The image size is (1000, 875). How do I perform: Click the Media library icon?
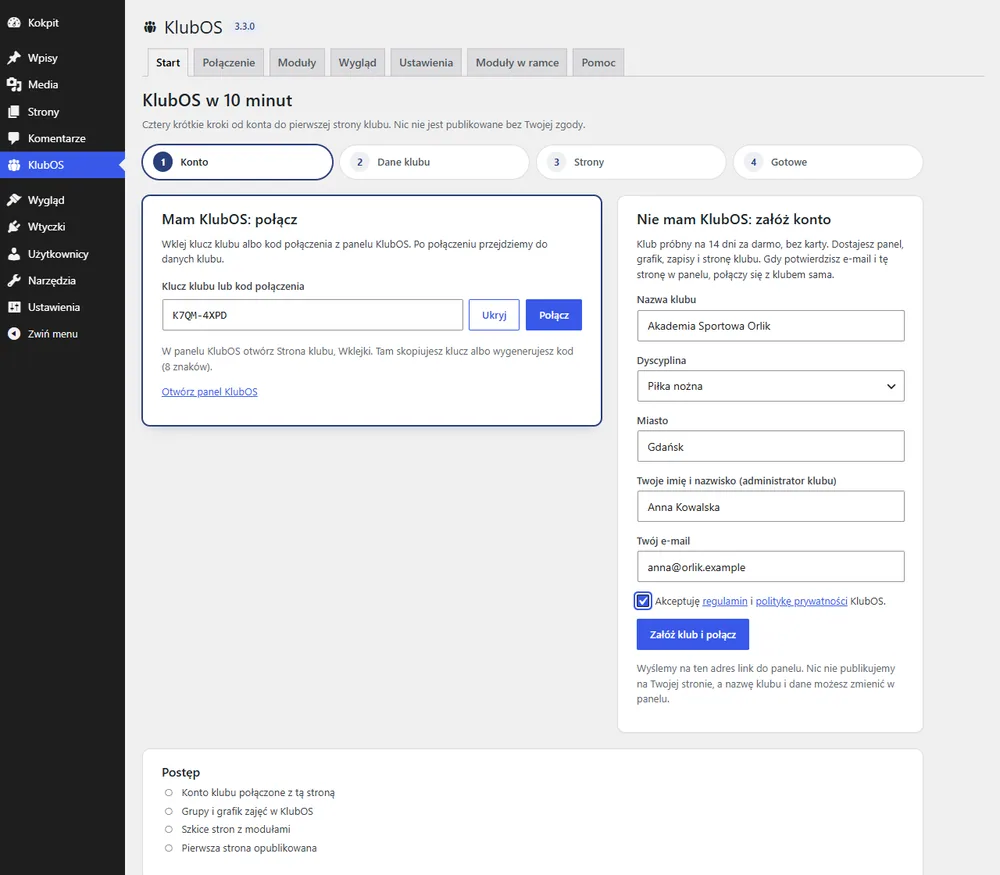click(x=14, y=85)
